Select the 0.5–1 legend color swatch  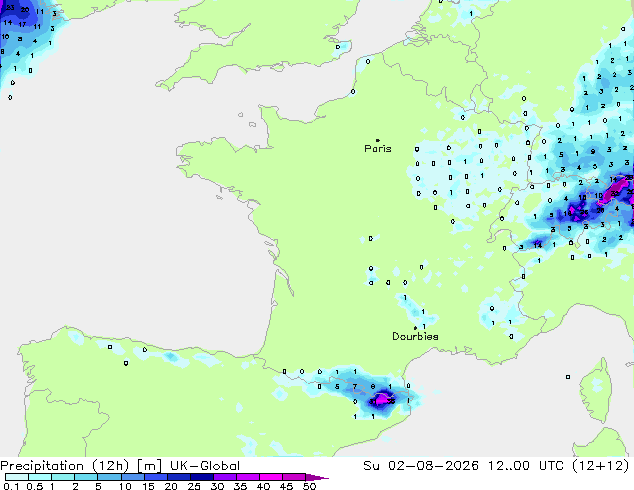click(x=40, y=477)
